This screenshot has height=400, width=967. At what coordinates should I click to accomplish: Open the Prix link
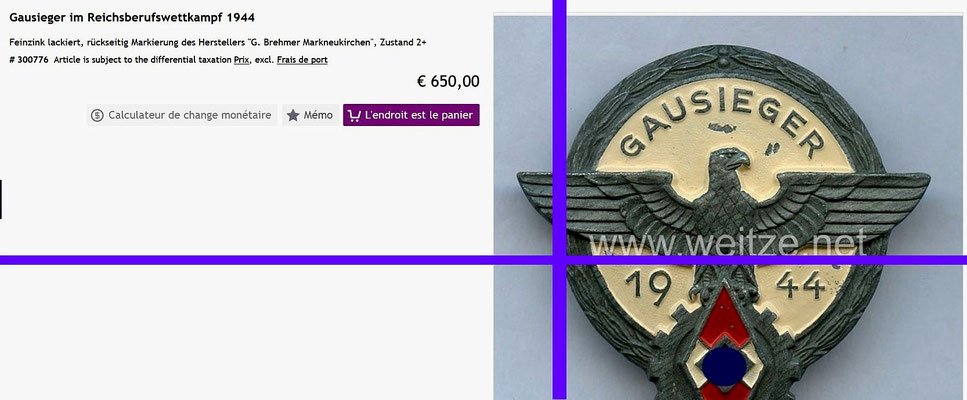point(242,60)
